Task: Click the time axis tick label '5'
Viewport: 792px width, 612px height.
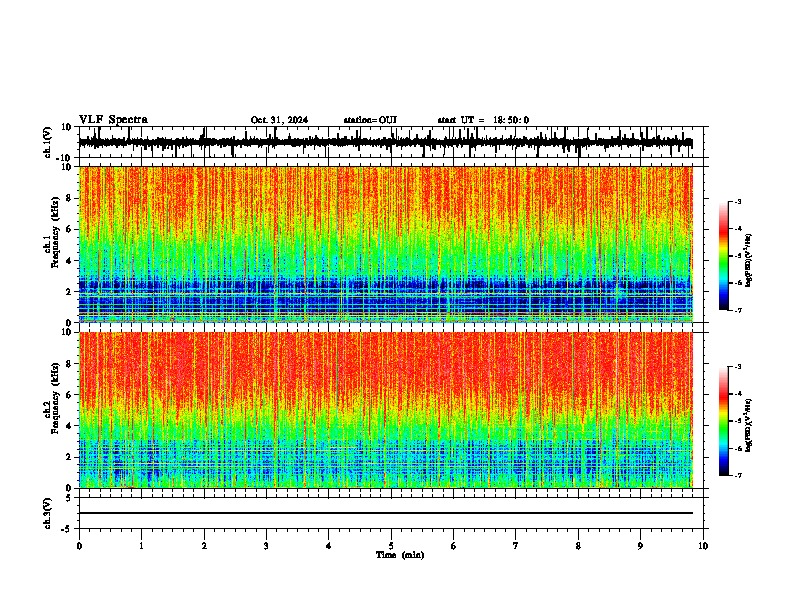Action: click(x=391, y=546)
